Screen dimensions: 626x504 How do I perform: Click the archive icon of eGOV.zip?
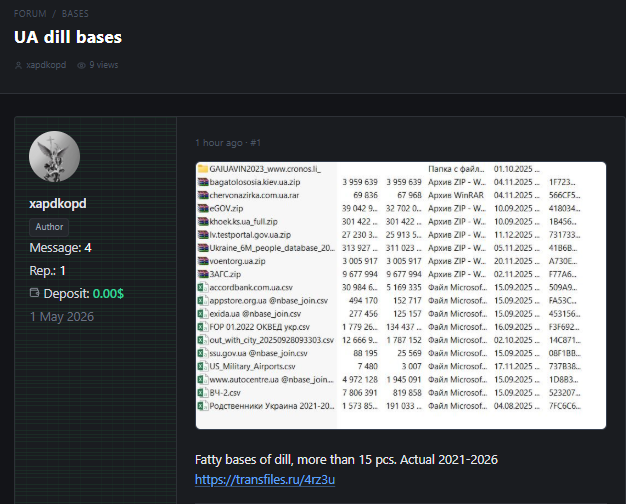(203, 208)
